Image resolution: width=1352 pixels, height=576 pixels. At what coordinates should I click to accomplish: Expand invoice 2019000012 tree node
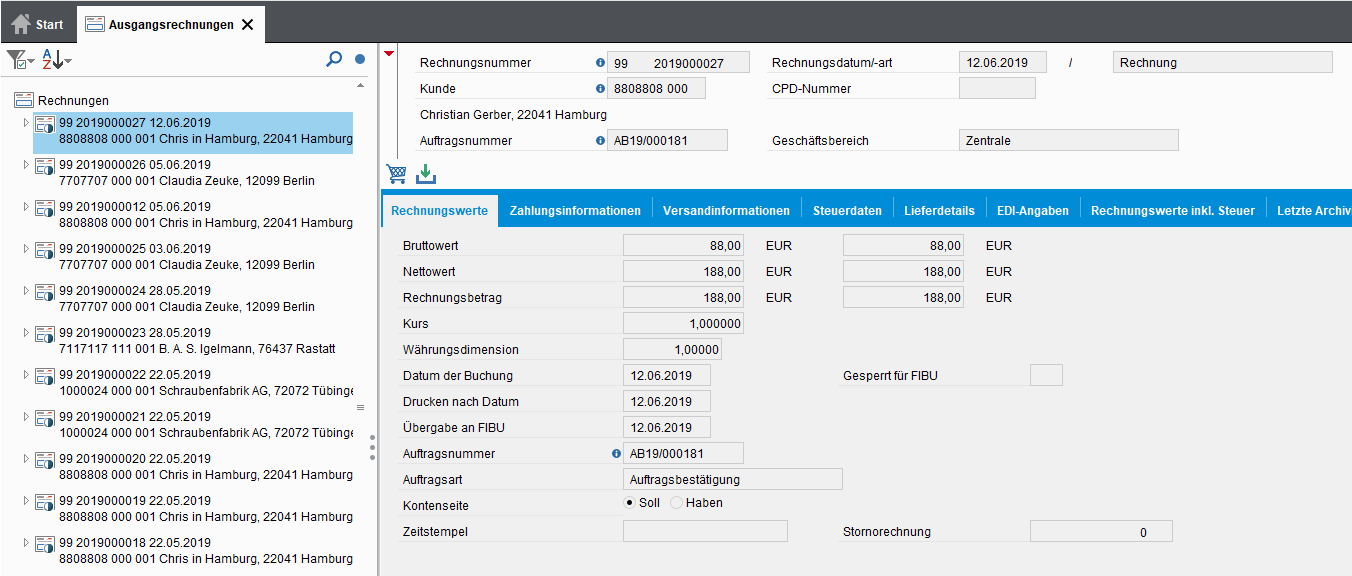tap(26, 206)
